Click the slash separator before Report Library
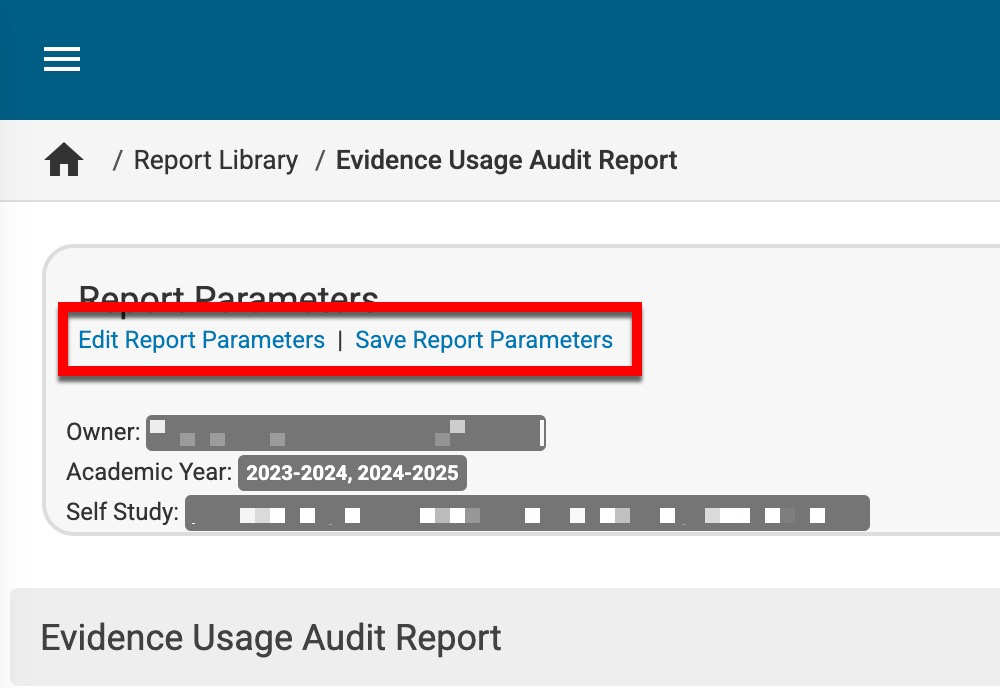This screenshot has height=688, width=1000. (x=117, y=160)
